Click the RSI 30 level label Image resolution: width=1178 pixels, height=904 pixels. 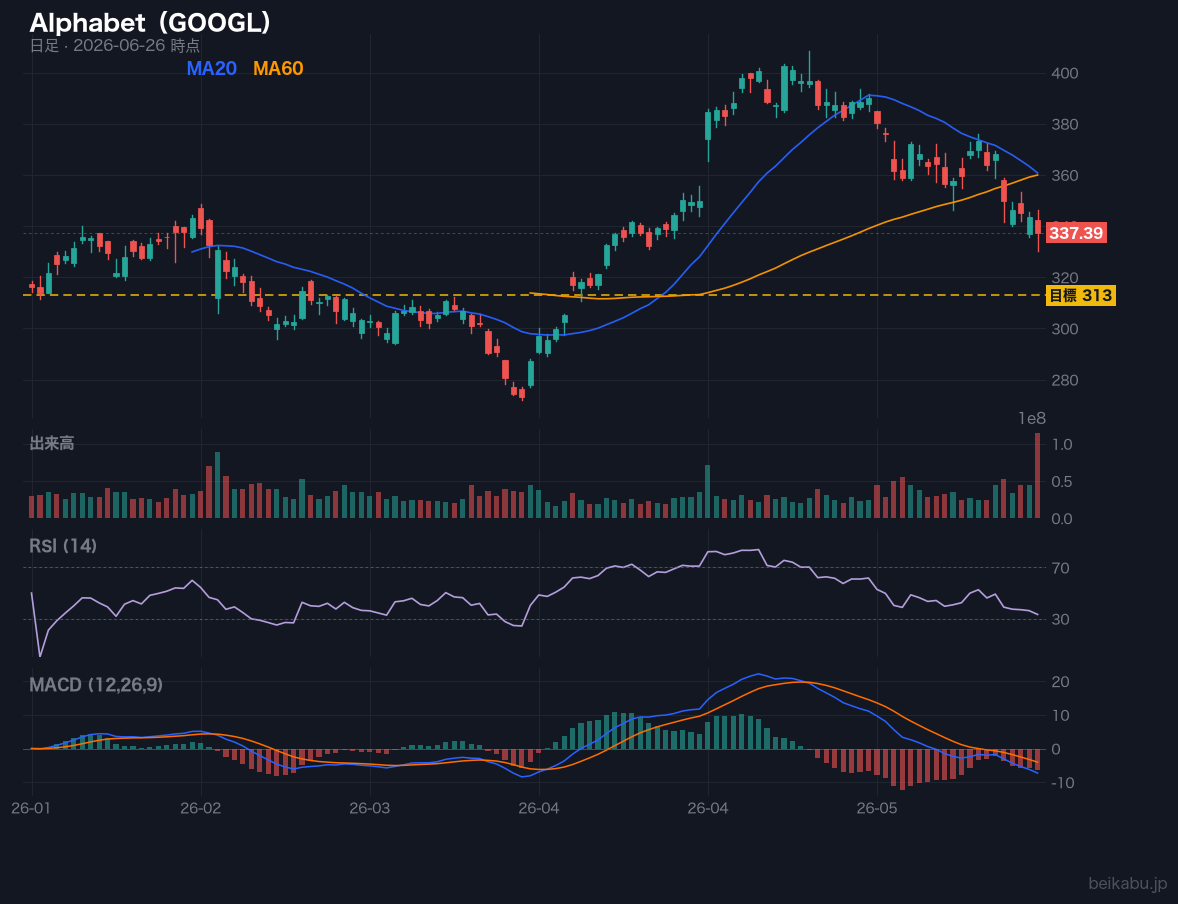coord(1061,619)
